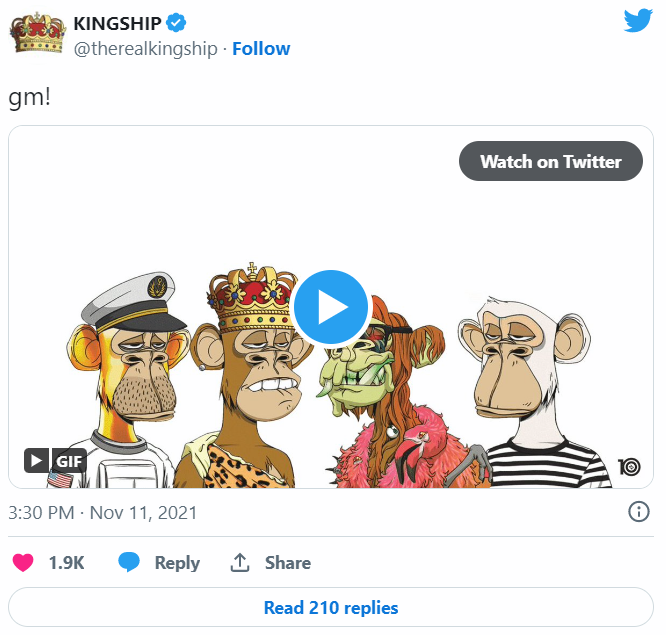Click the KINGSHIP crown profile avatar
The width and height of the screenshot is (666, 635).
pos(38,35)
